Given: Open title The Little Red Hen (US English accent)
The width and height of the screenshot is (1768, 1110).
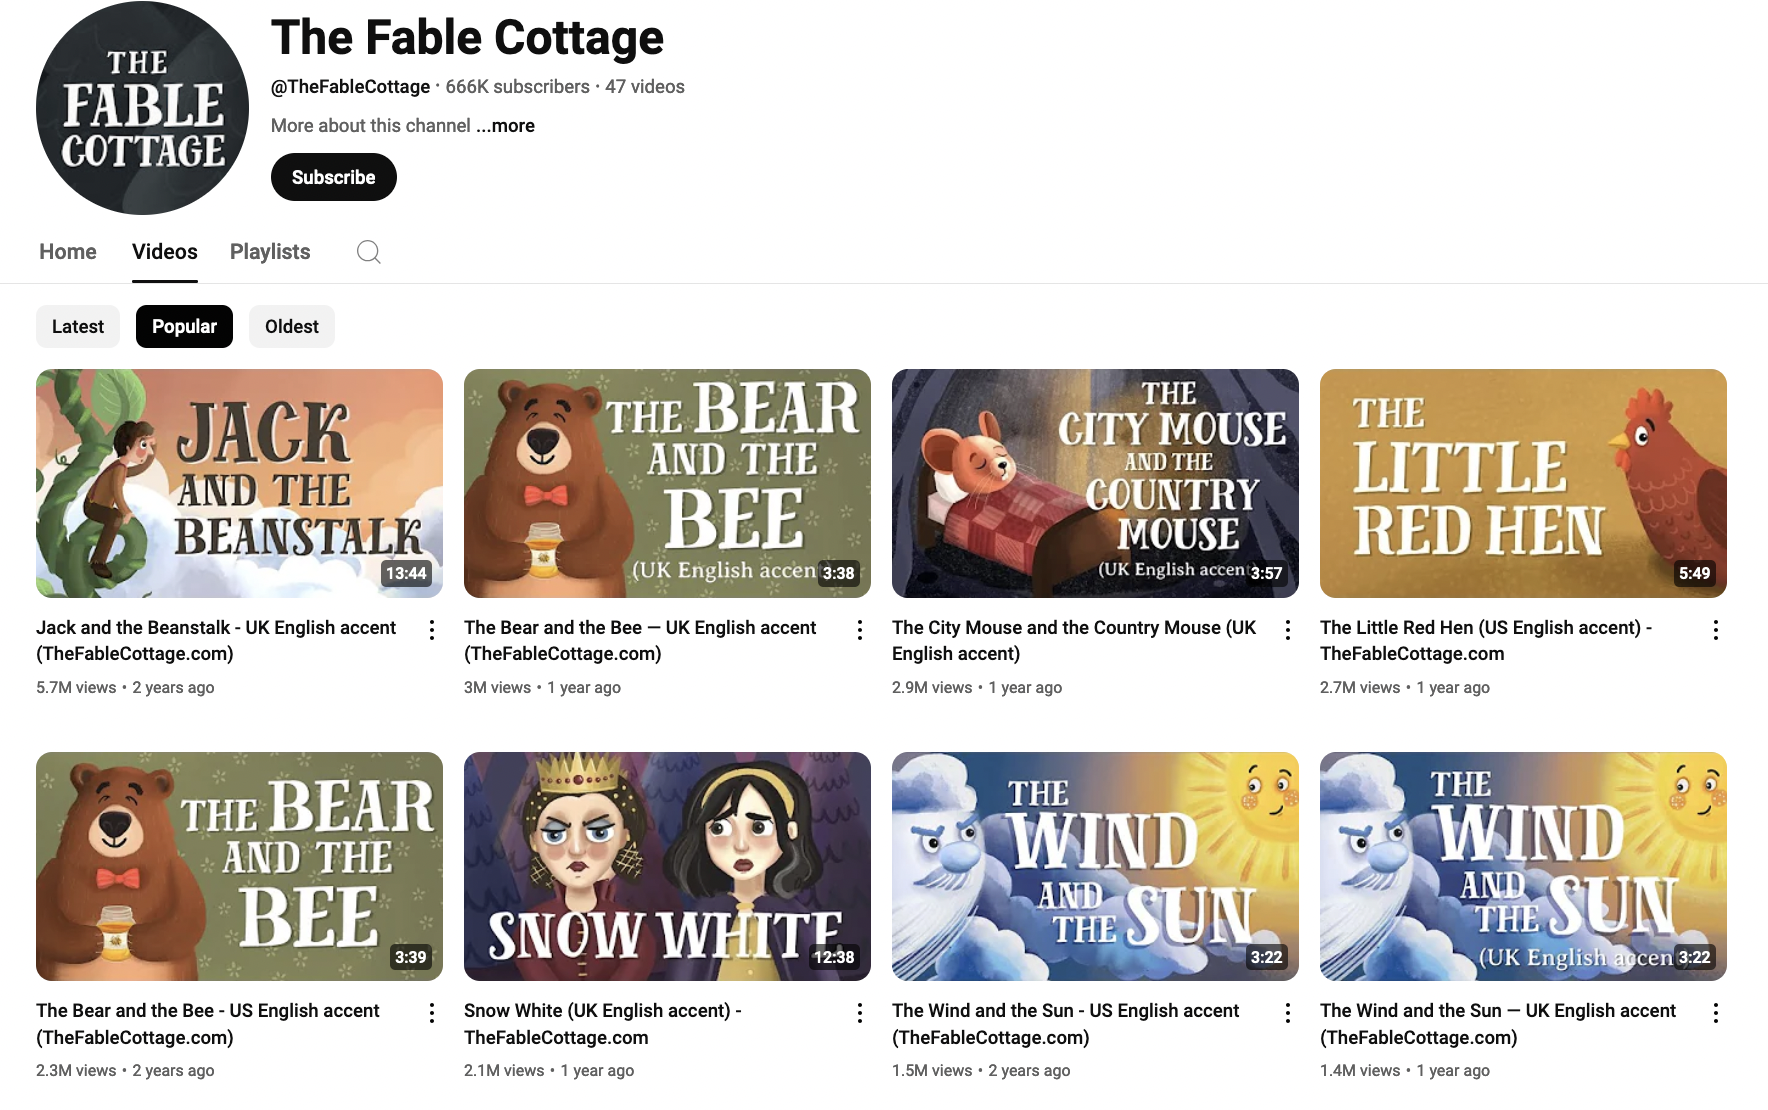Looking at the screenshot, I should coord(1486,640).
